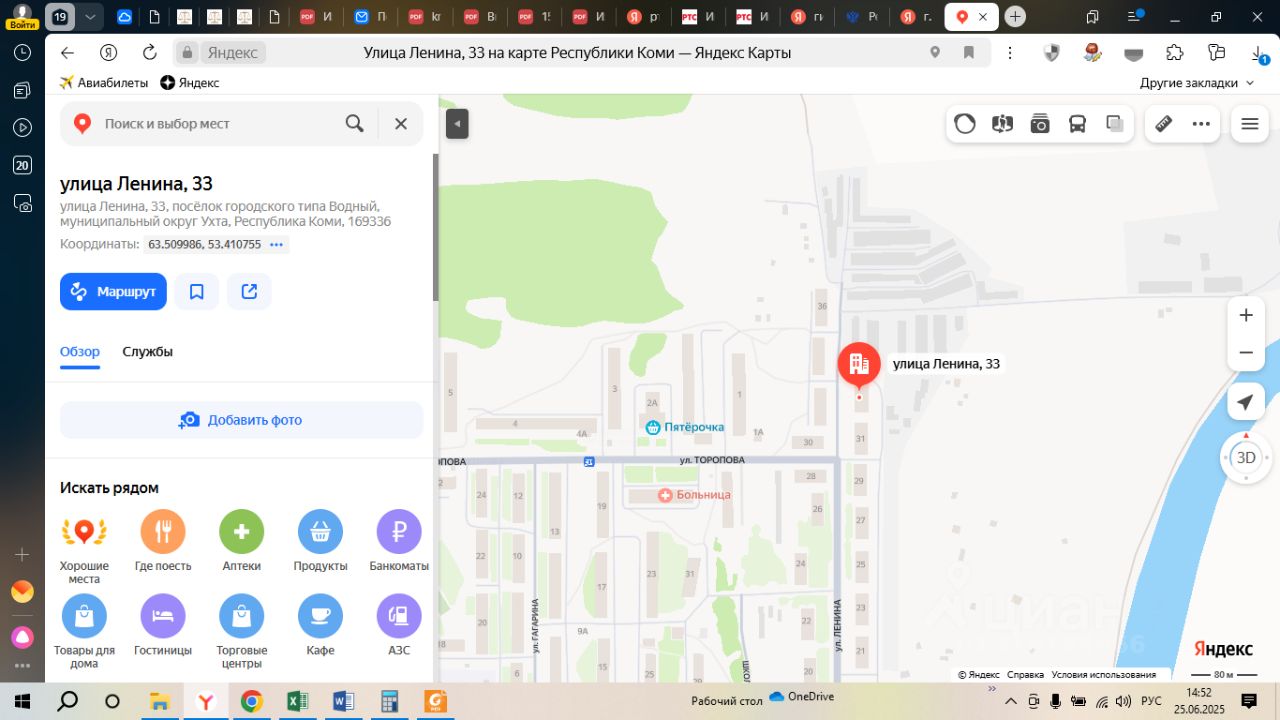The width and height of the screenshot is (1280, 720).
Task: Save place with bookmark icon
Action: [197, 292]
